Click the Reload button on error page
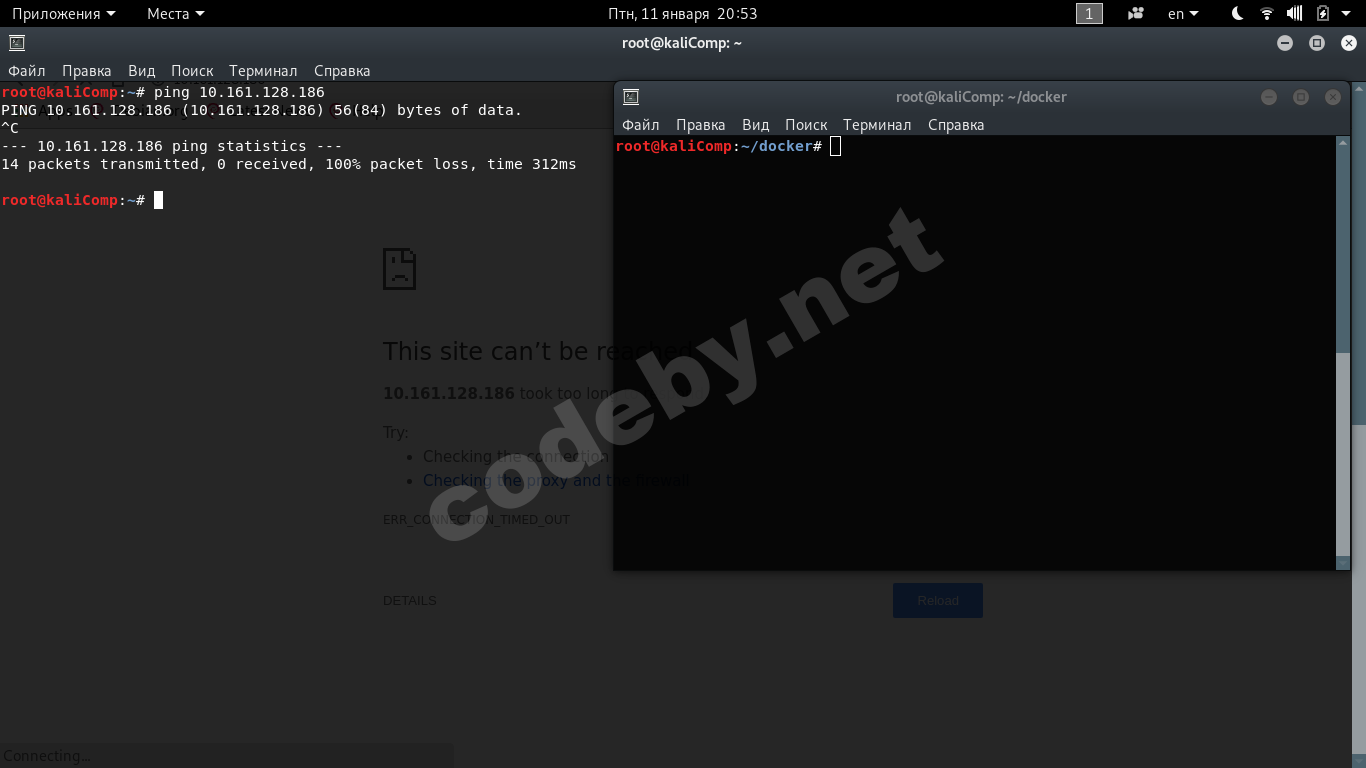 tap(938, 600)
